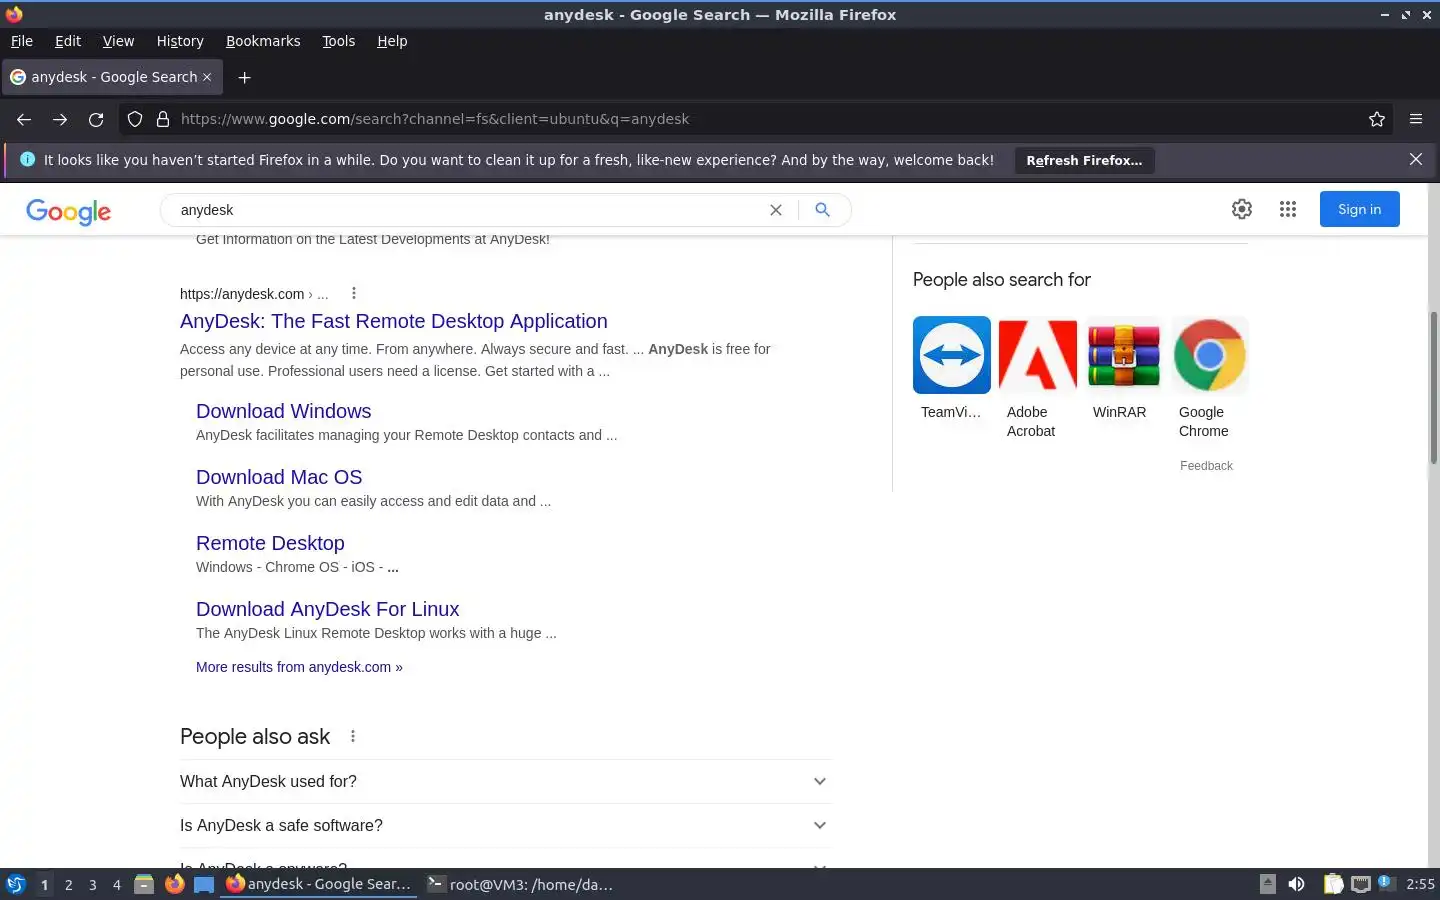The width and height of the screenshot is (1440, 900).
Task: Switch to workspace 2
Action: coord(68,884)
